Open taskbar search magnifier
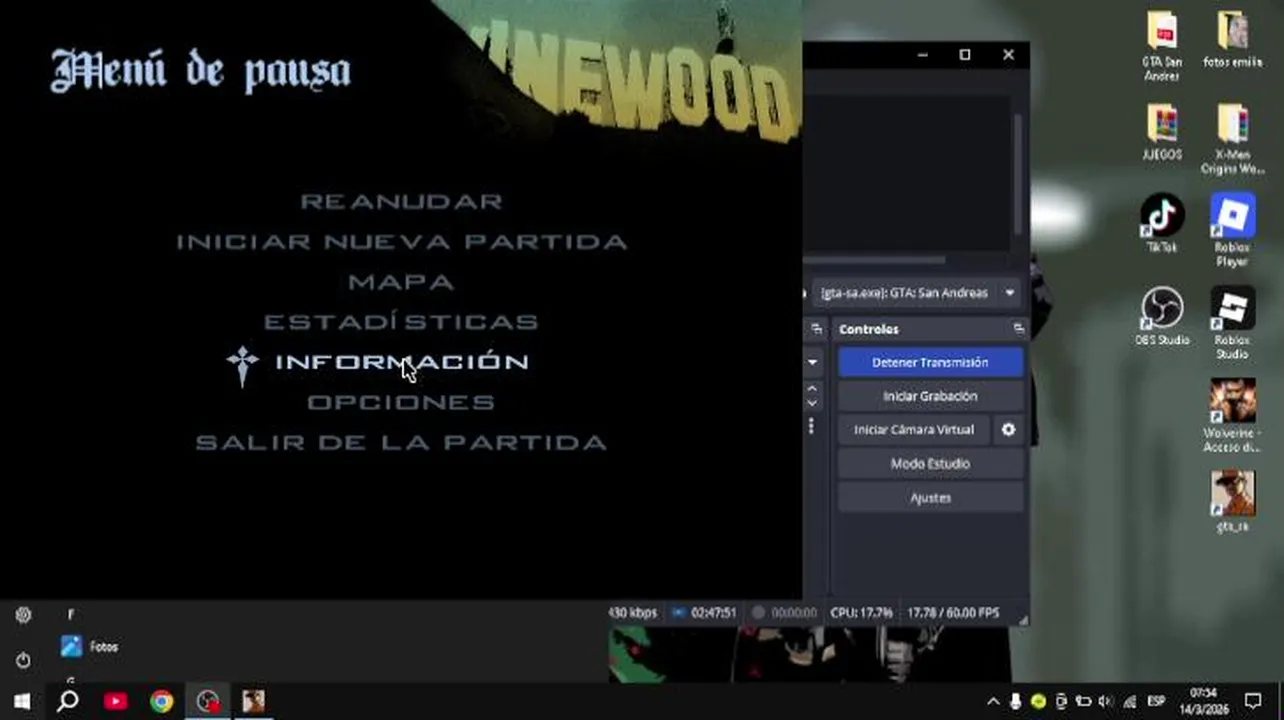The image size is (1284, 720). point(67,701)
